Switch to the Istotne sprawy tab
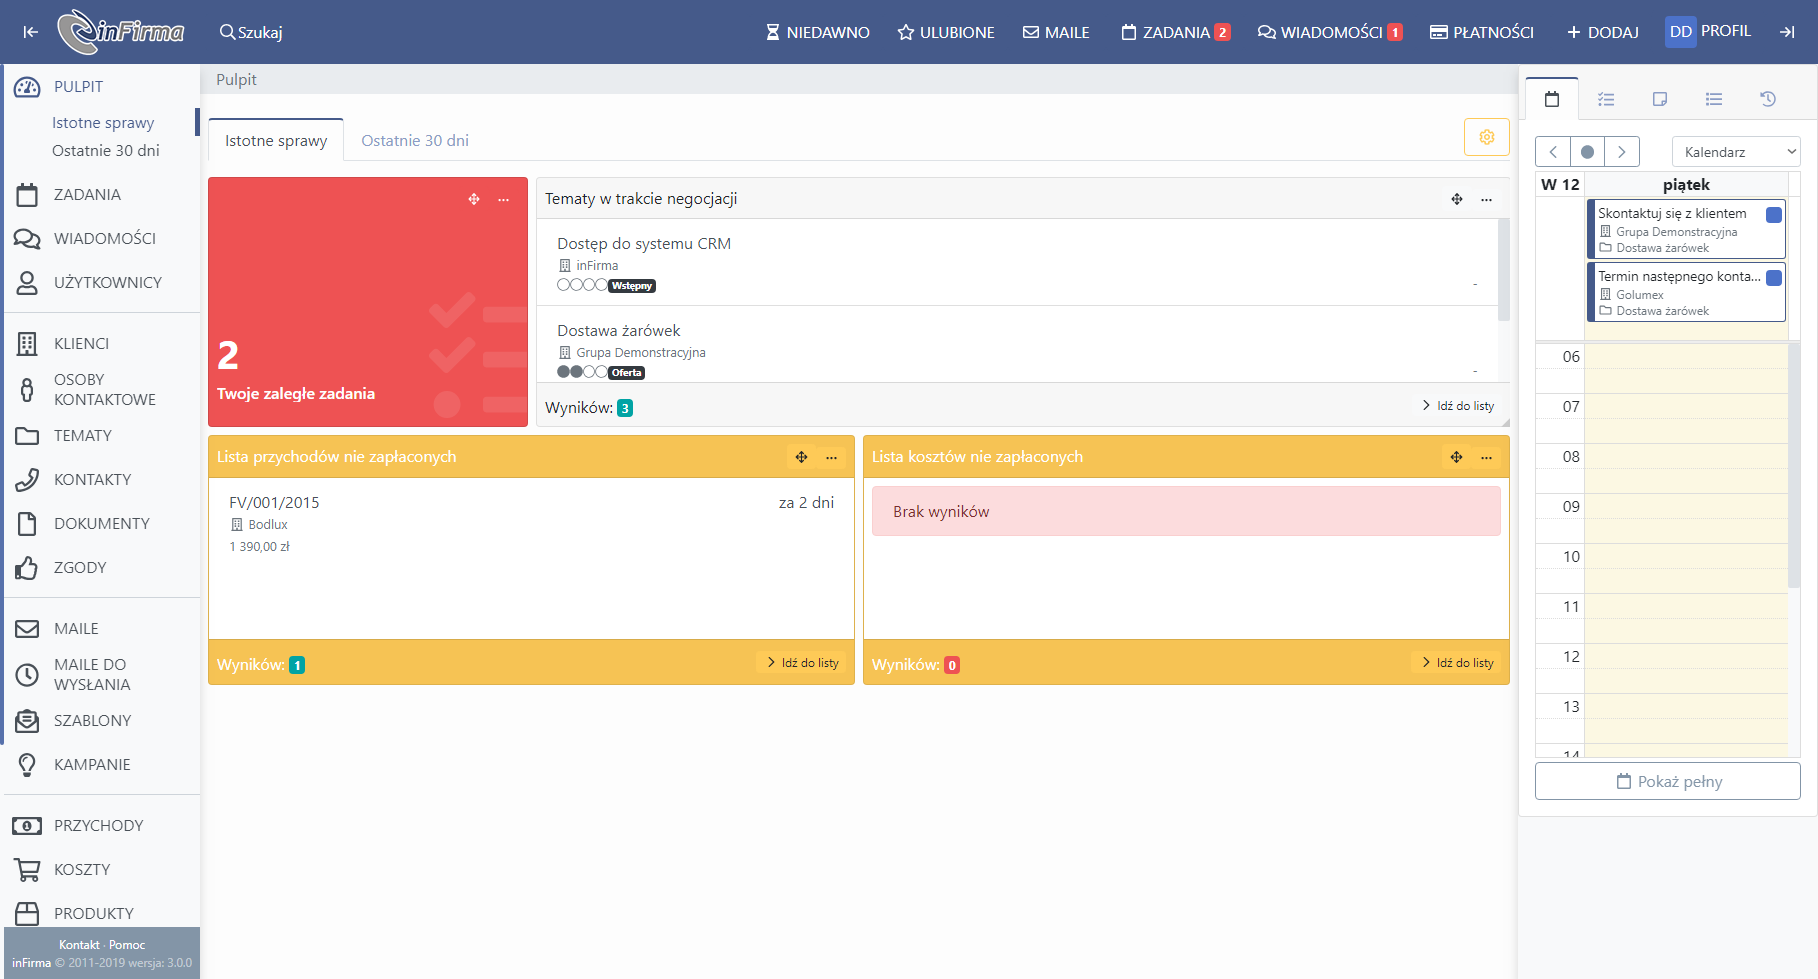 [276, 140]
